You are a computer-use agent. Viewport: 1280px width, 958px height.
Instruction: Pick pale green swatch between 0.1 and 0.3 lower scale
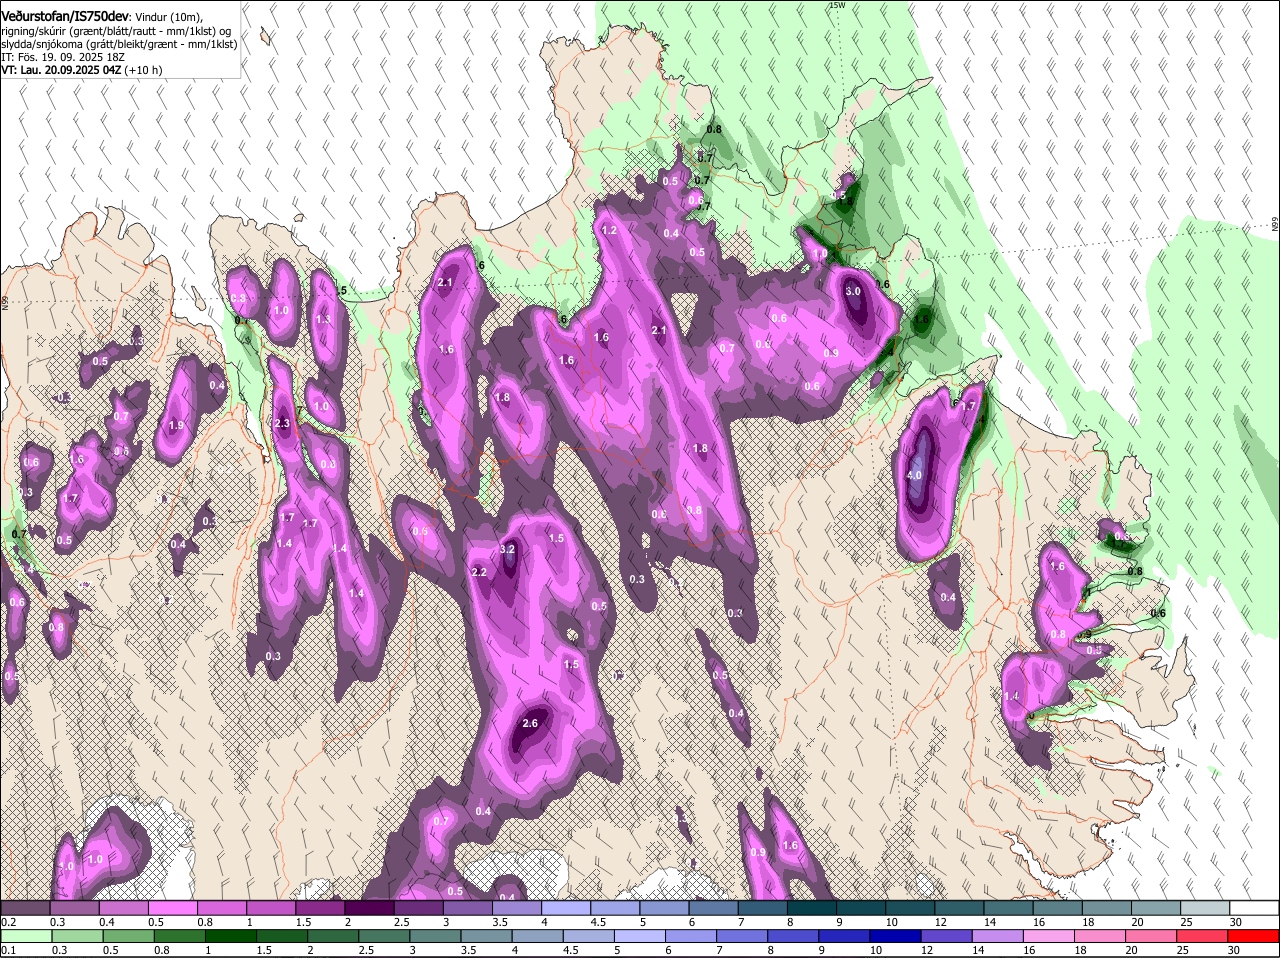[x=25, y=936]
